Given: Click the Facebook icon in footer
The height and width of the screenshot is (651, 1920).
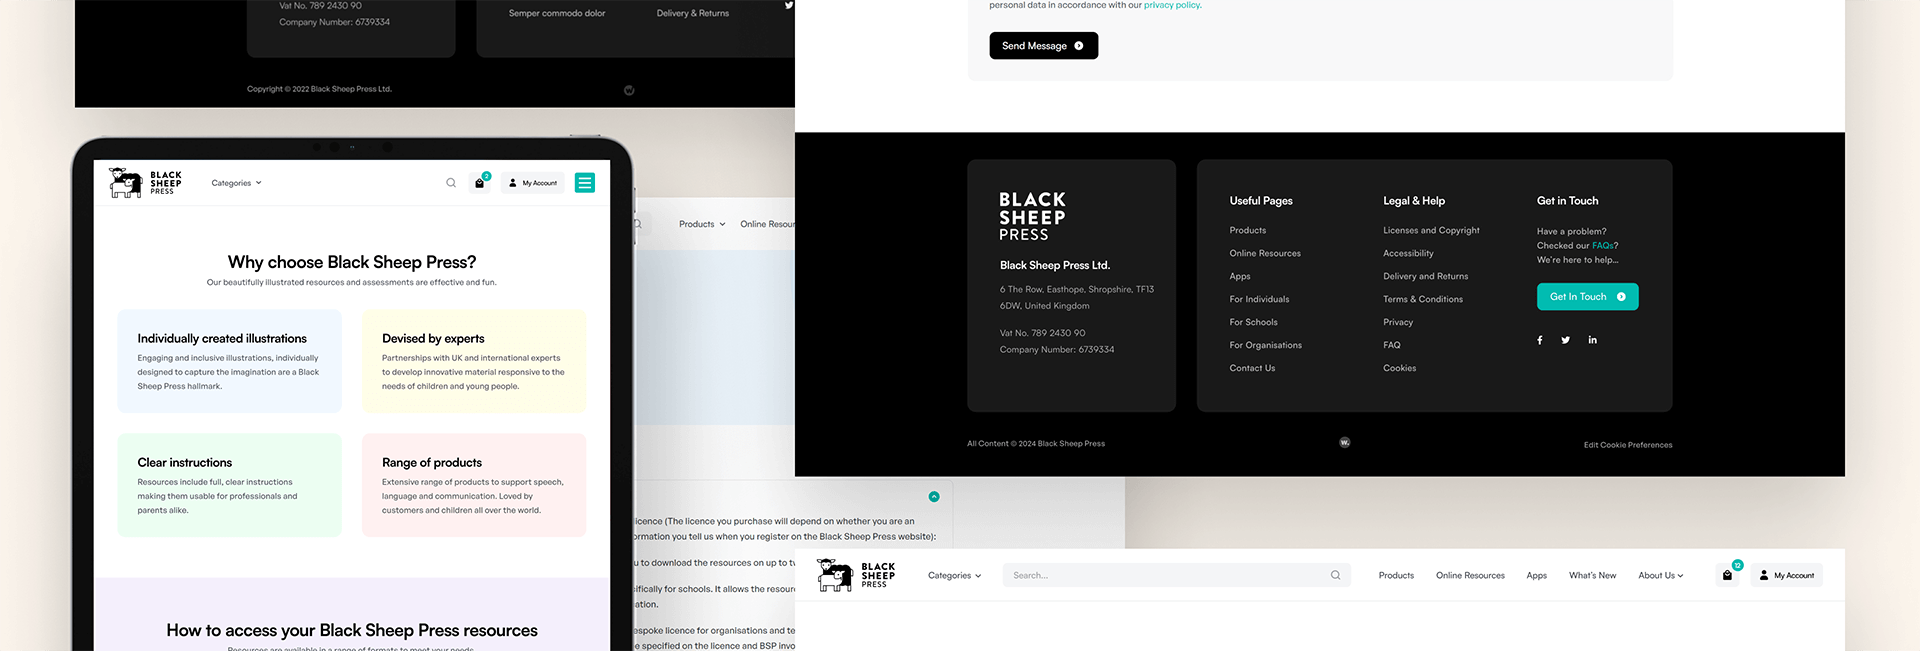Looking at the screenshot, I should (1540, 340).
